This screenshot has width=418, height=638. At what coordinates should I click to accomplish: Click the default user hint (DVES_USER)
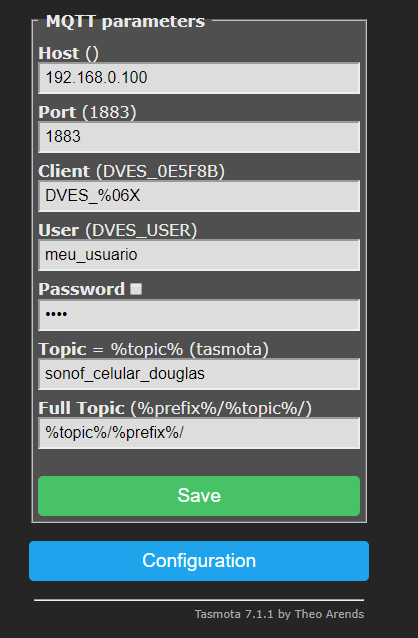[141, 230]
